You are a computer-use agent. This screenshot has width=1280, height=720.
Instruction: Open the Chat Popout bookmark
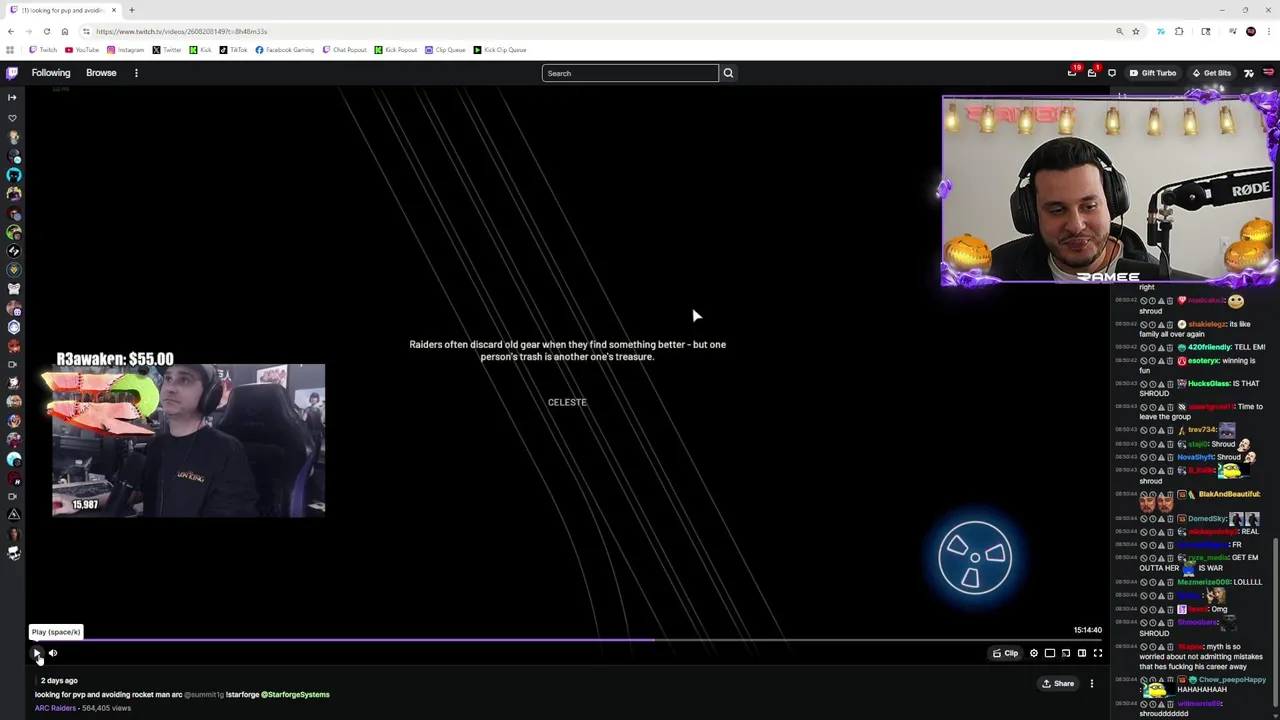[344, 50]
